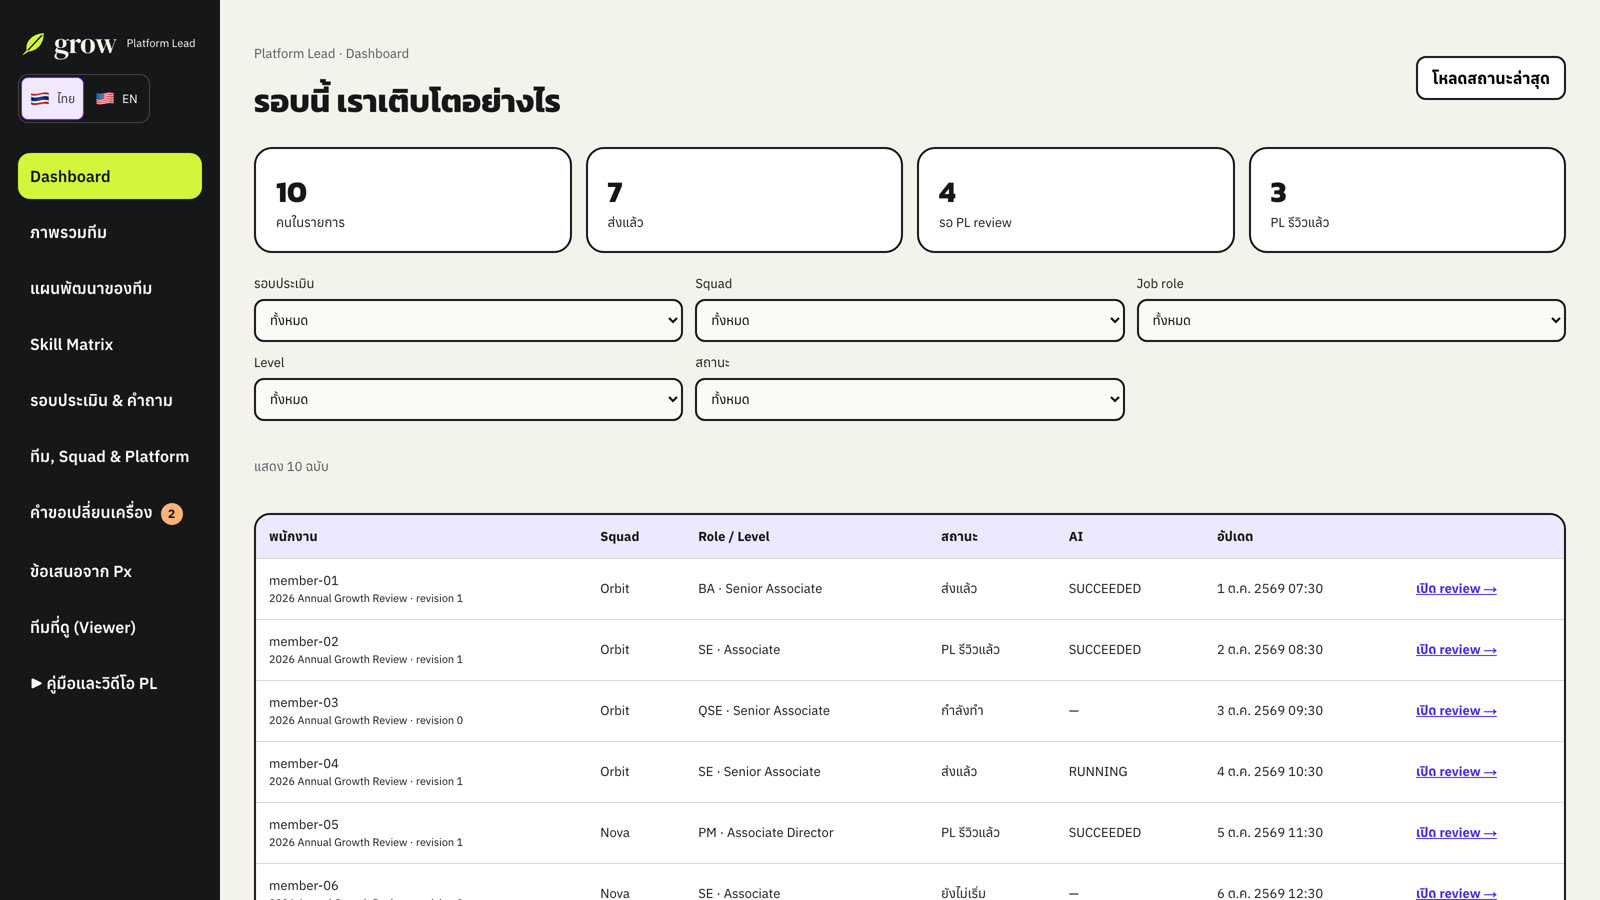Select the คนในรายการ summary card
This screenshot has width=1600, height=900.
click(412, 200)
